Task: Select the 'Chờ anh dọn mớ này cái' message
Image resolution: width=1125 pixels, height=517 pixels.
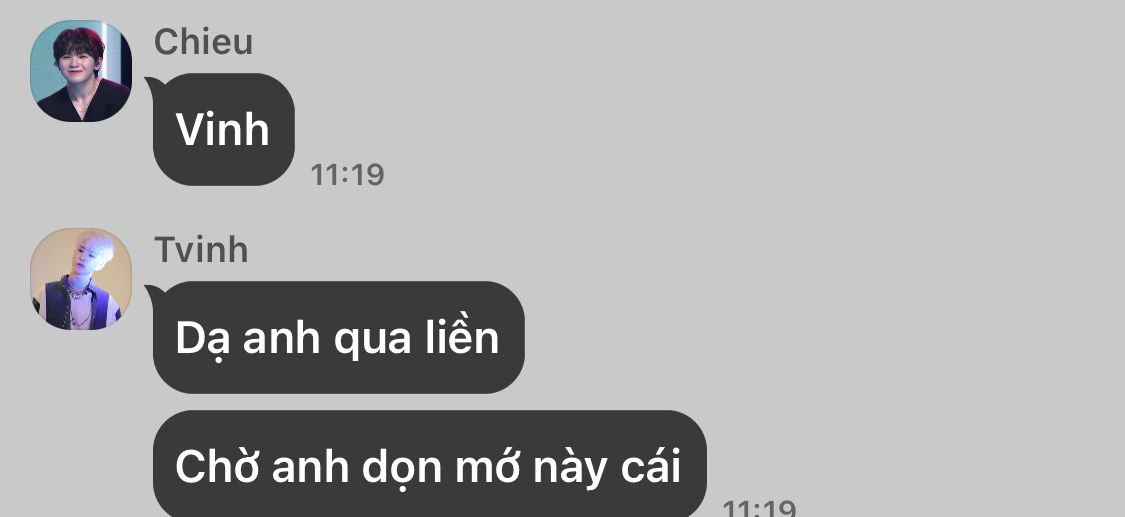Action: click(430, 465)
